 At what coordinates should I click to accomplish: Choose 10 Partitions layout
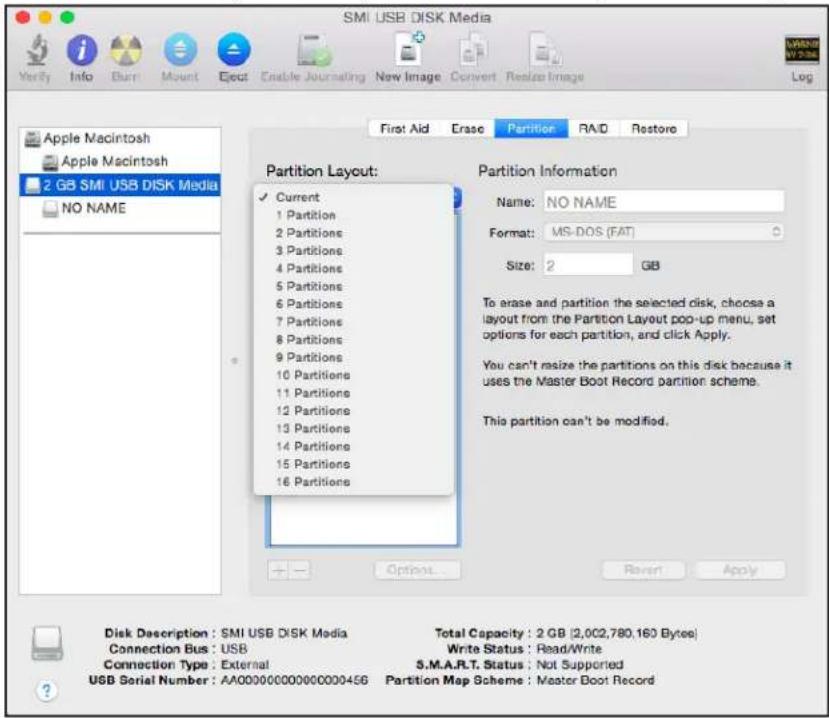point(354,375)
